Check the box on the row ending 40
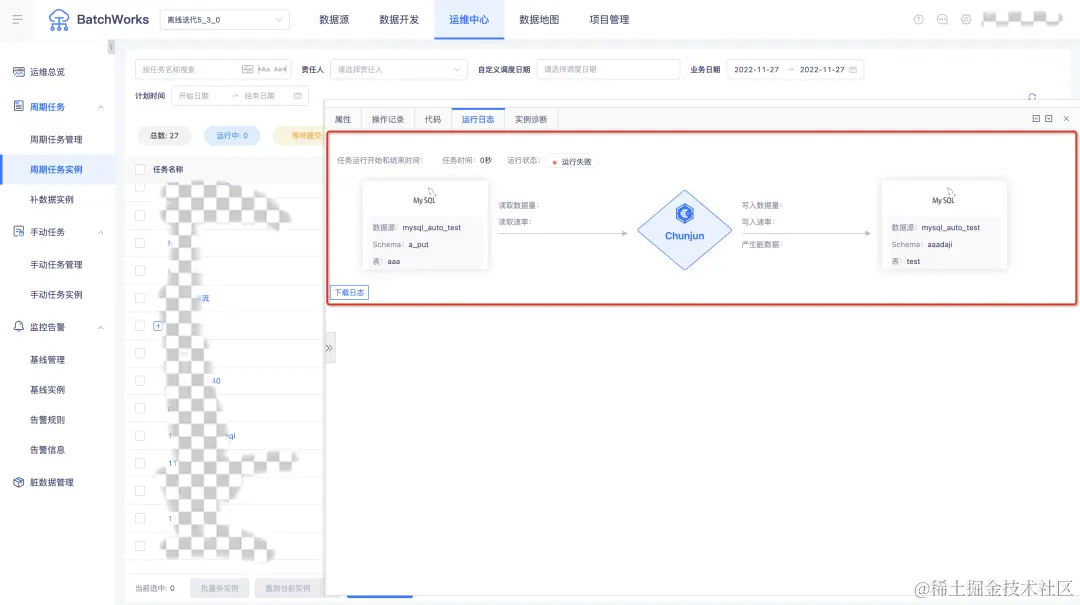 (x=140, y=380)
